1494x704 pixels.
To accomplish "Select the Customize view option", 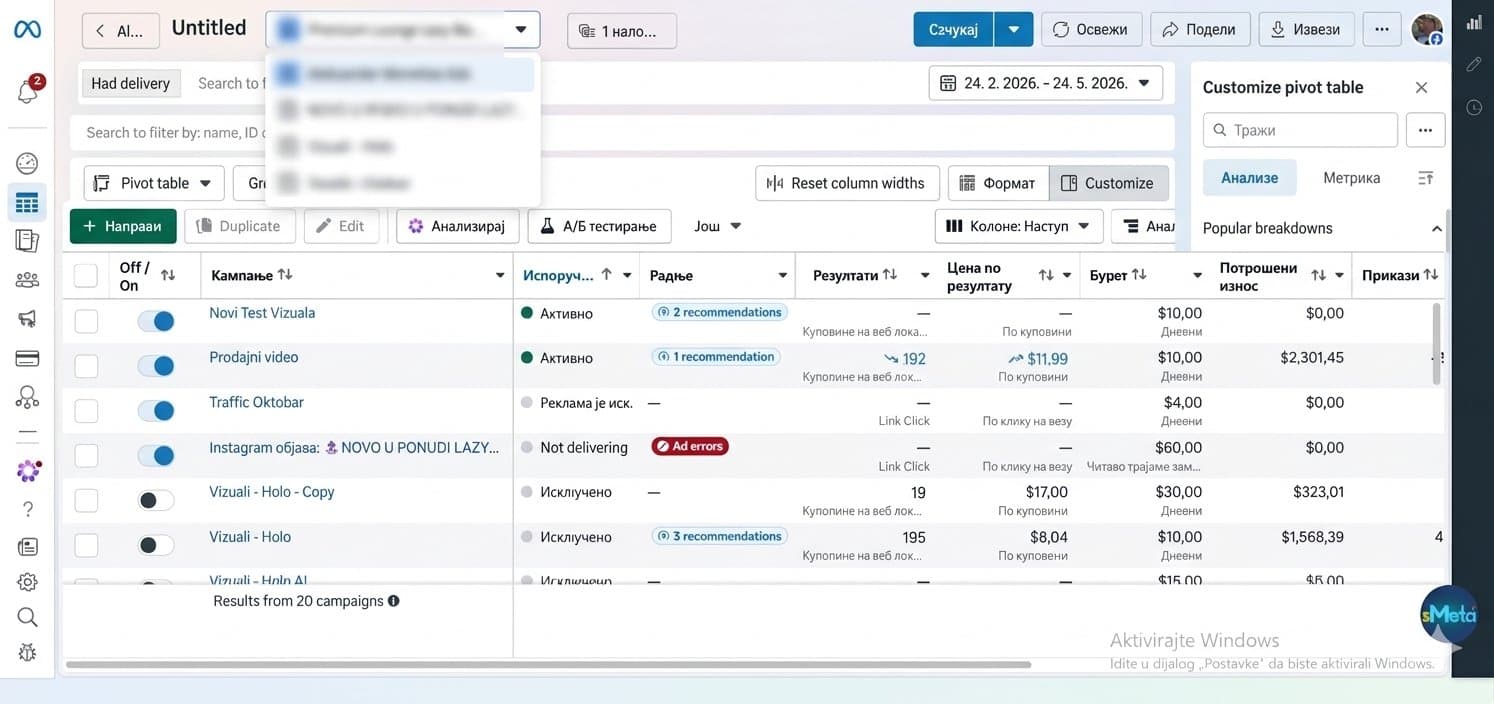I will tap(1108, 183).
